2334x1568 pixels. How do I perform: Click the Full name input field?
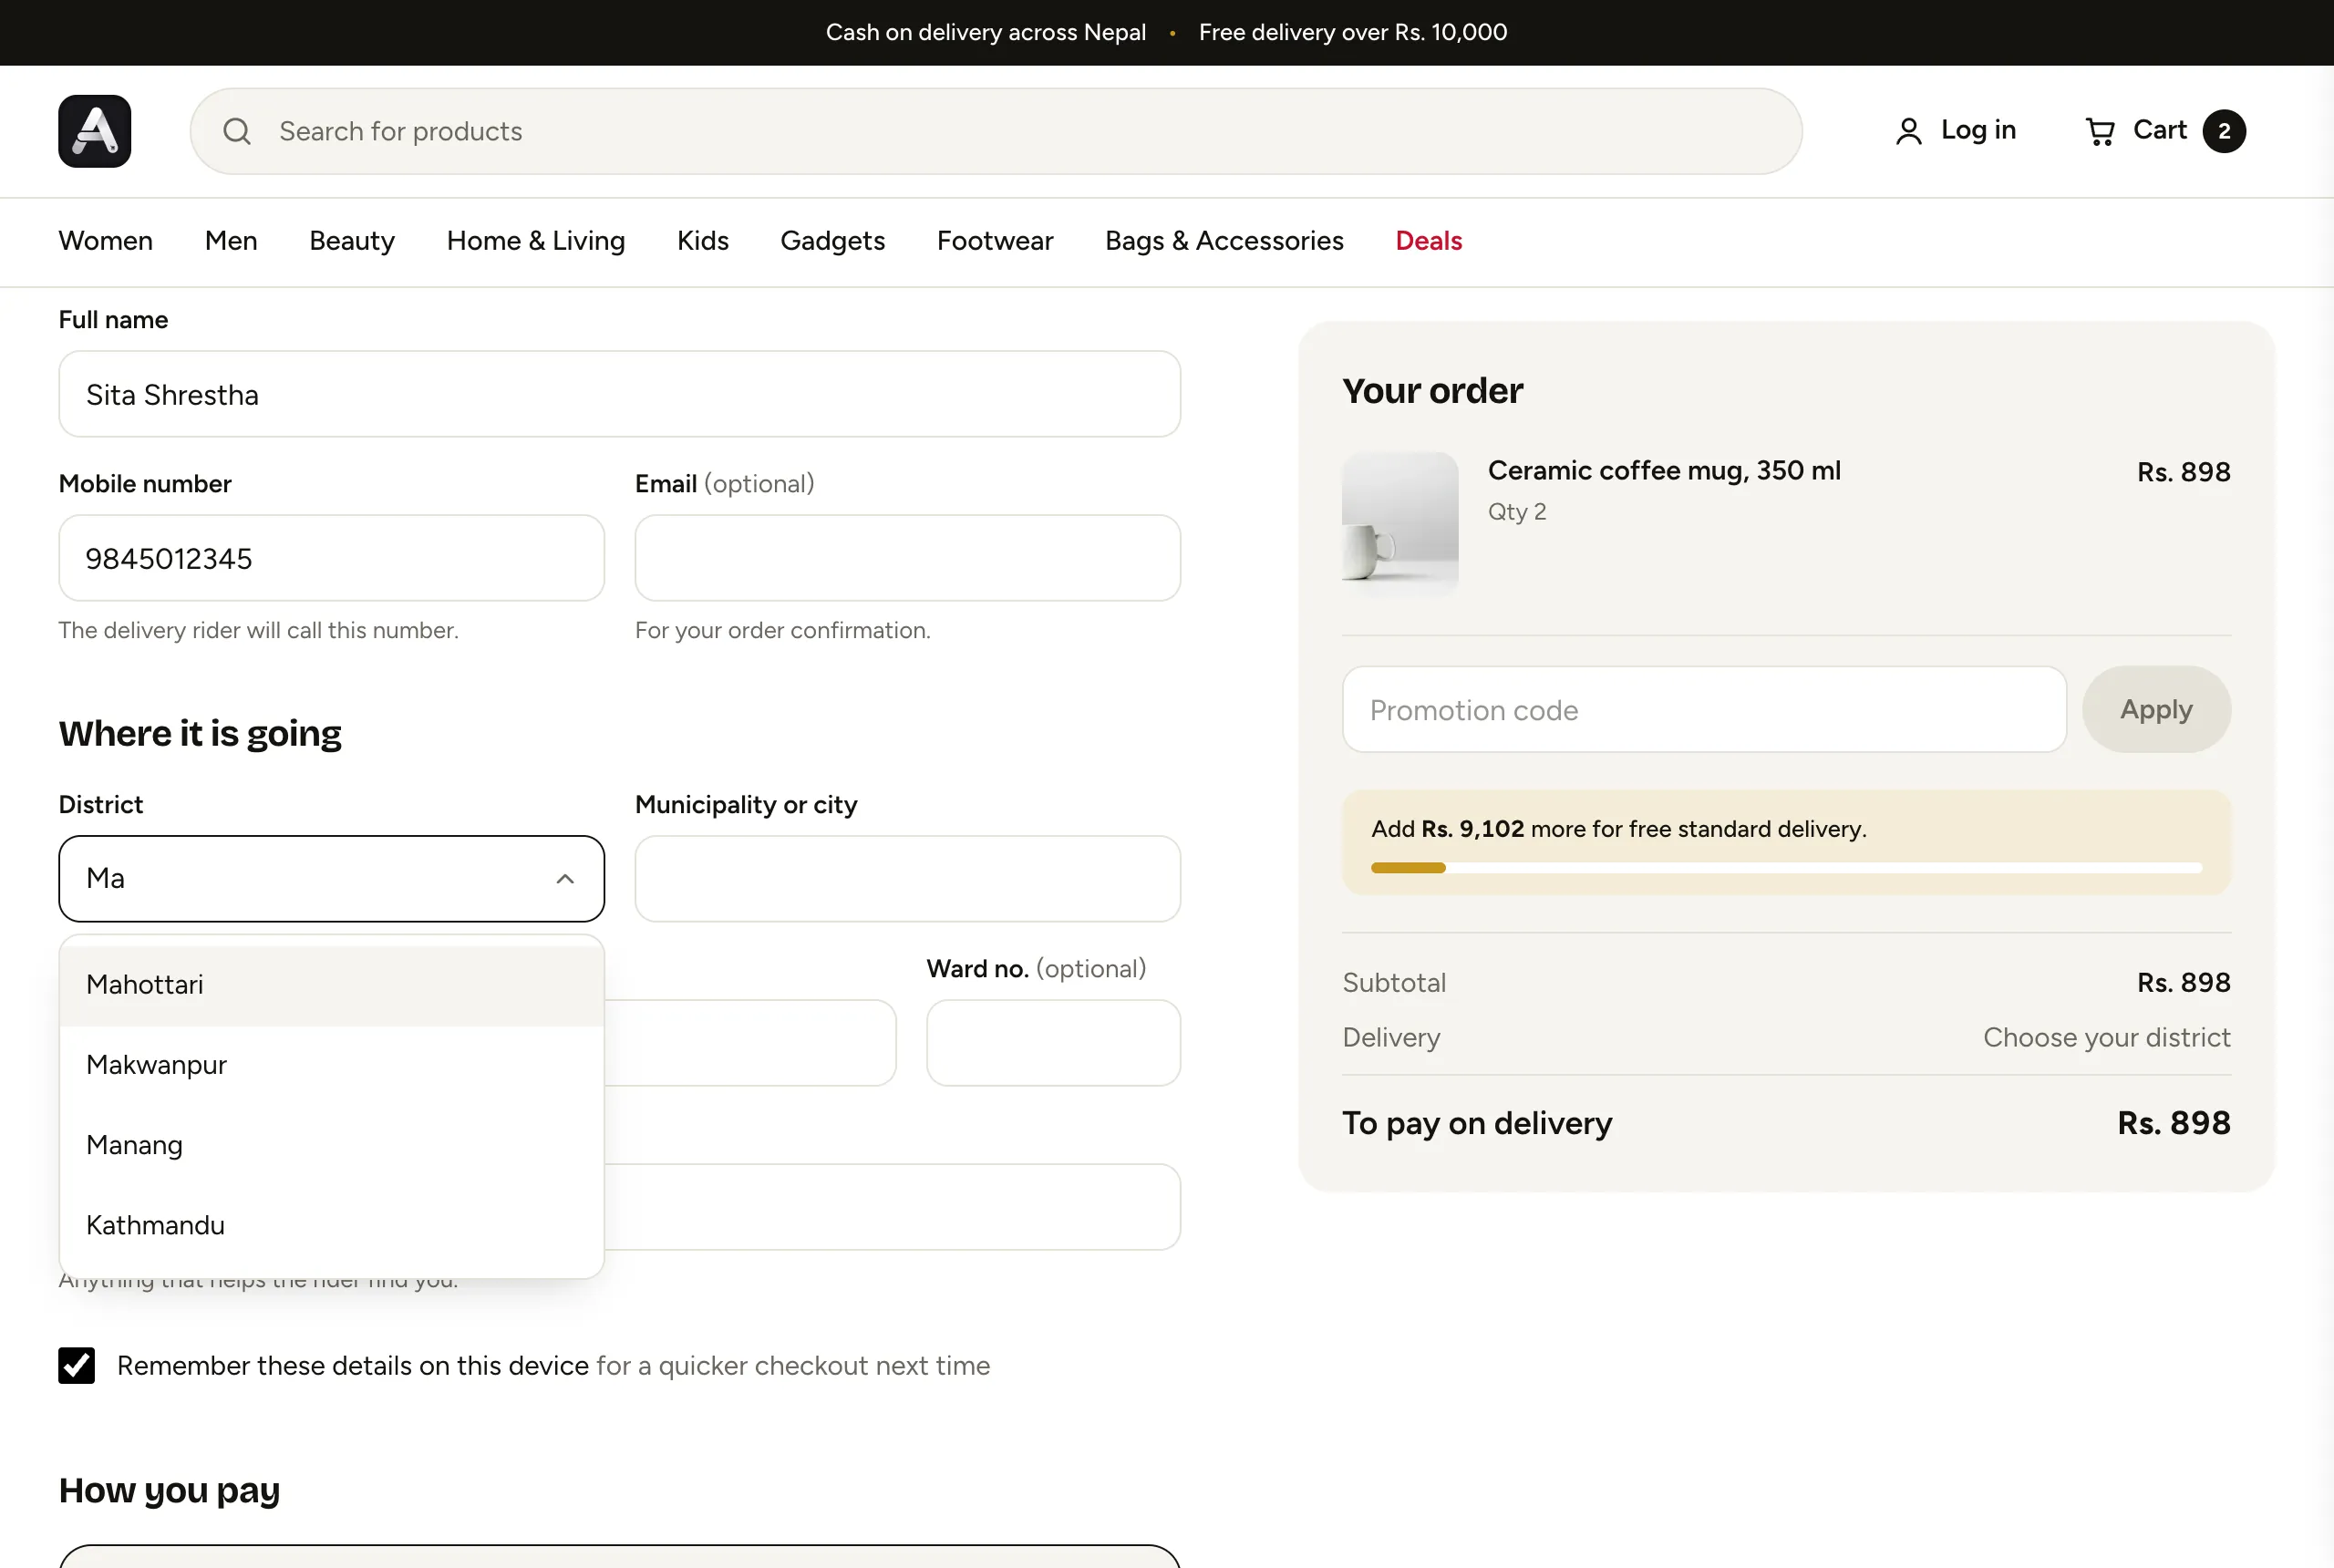(x=620, y=394)
